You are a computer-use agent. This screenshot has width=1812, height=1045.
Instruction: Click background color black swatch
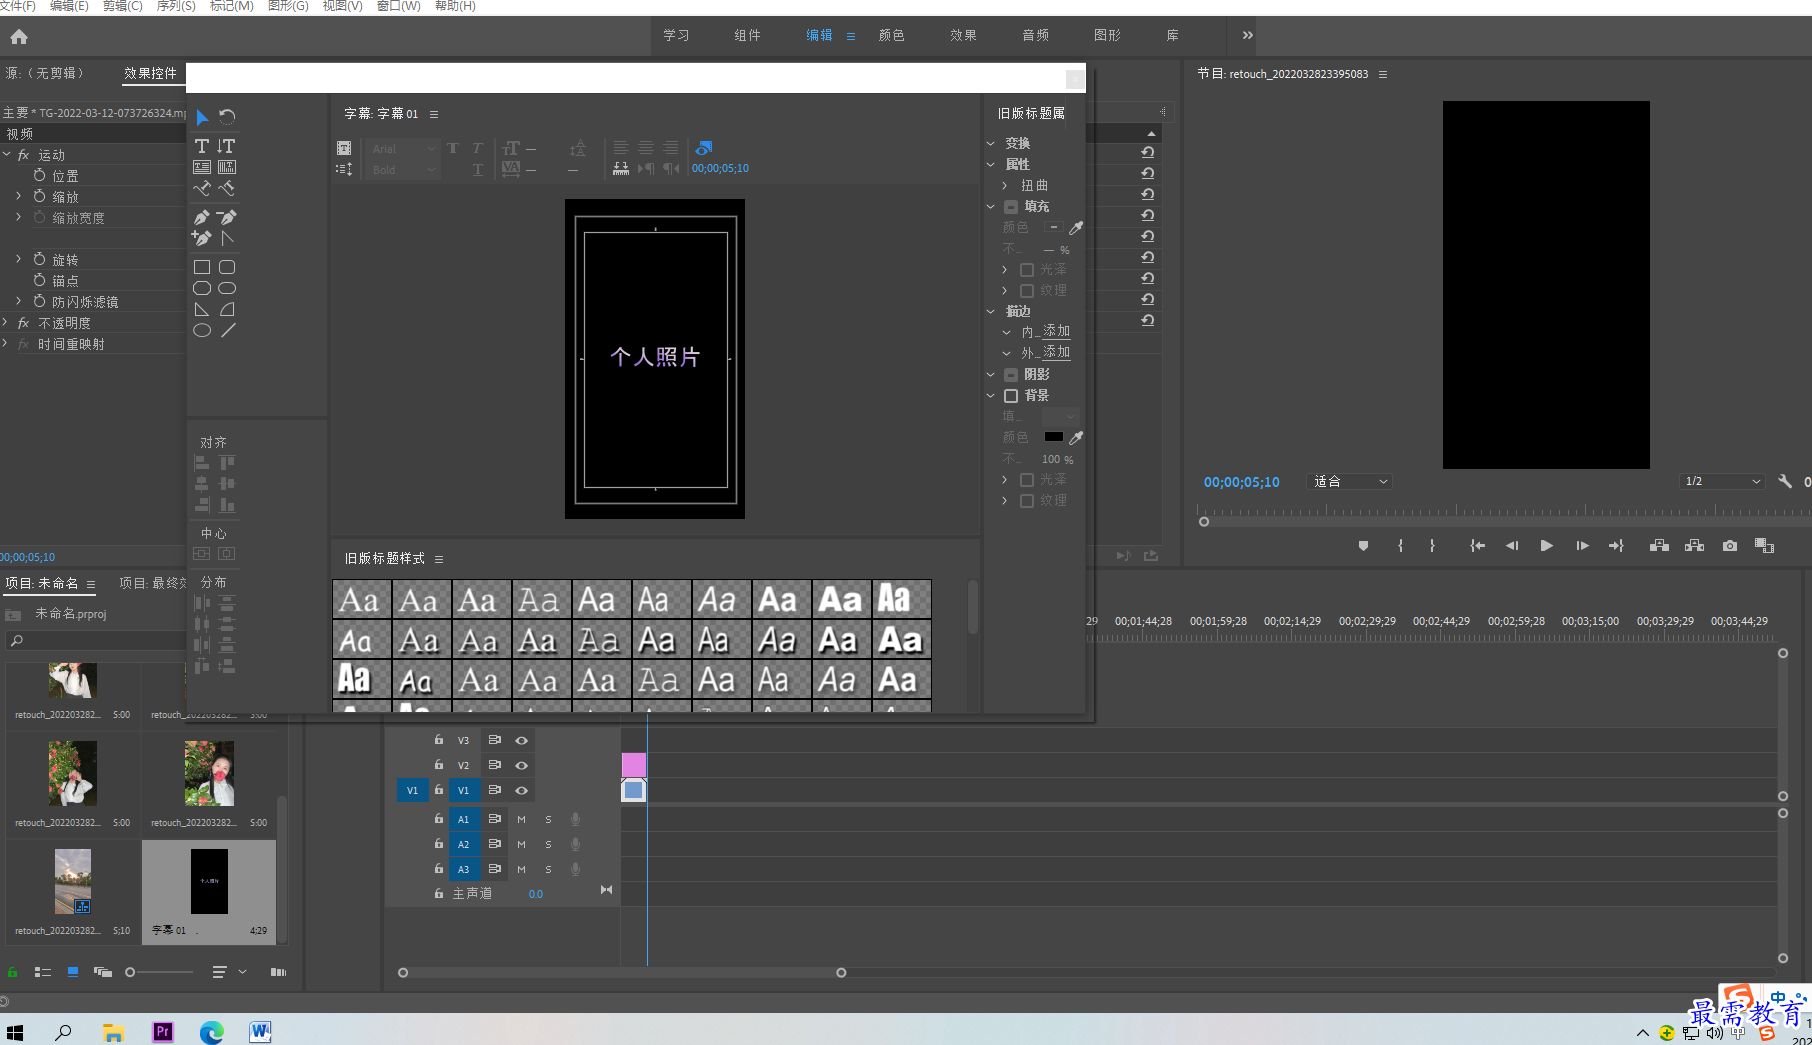coord(1053,437)
